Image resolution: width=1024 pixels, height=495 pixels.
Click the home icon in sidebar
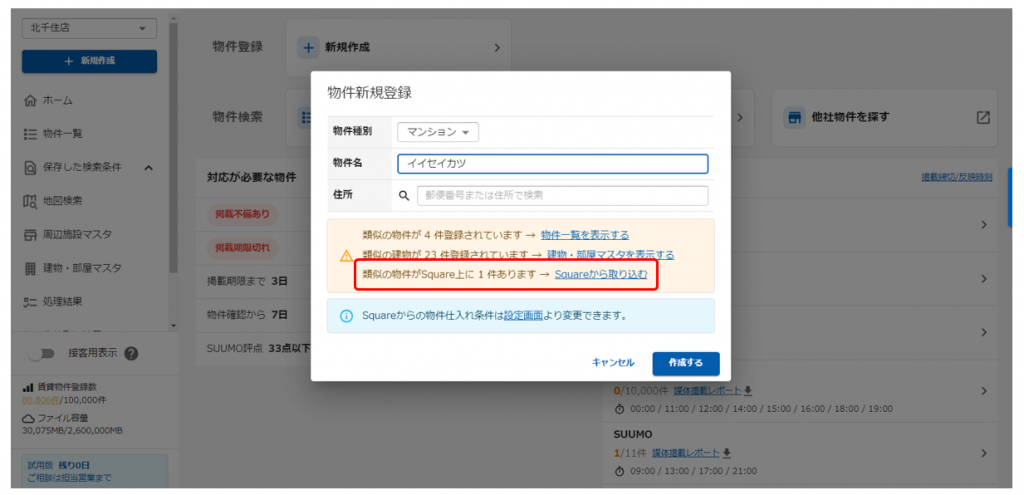29,101
